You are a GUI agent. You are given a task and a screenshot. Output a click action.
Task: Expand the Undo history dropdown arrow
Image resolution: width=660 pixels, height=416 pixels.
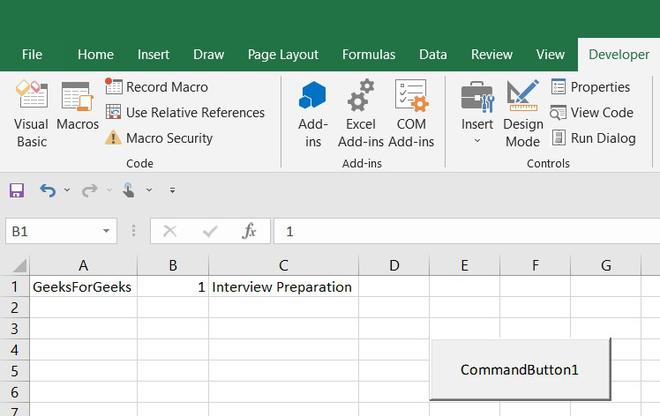pyautogui.click(x=67, y=190)
